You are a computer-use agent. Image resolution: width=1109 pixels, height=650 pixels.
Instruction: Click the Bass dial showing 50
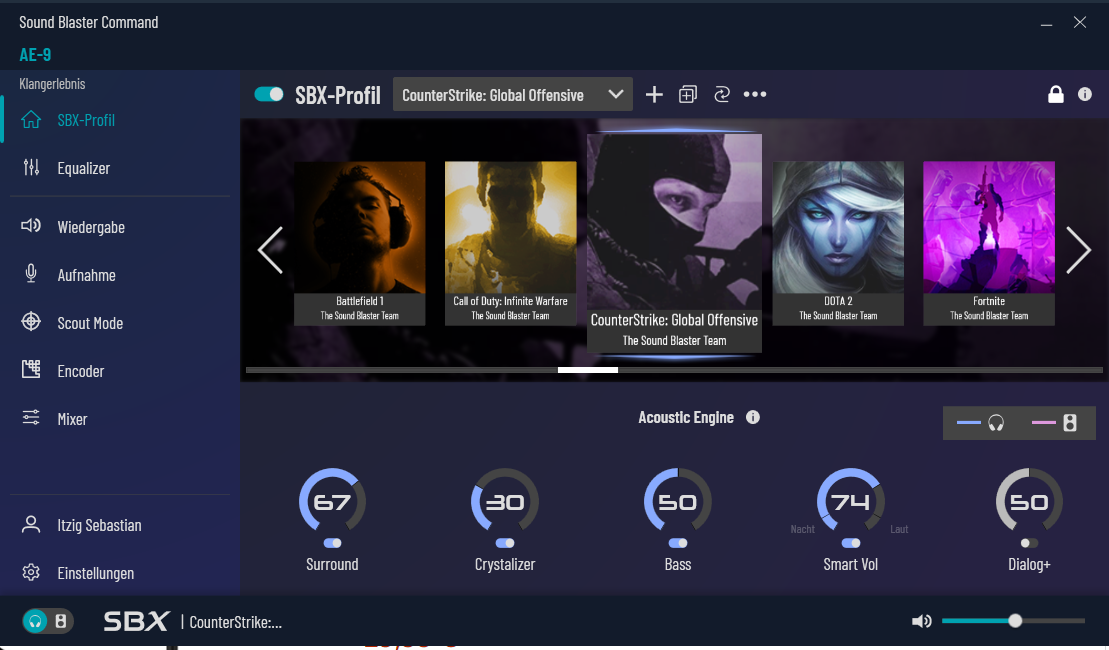point(678,501)
